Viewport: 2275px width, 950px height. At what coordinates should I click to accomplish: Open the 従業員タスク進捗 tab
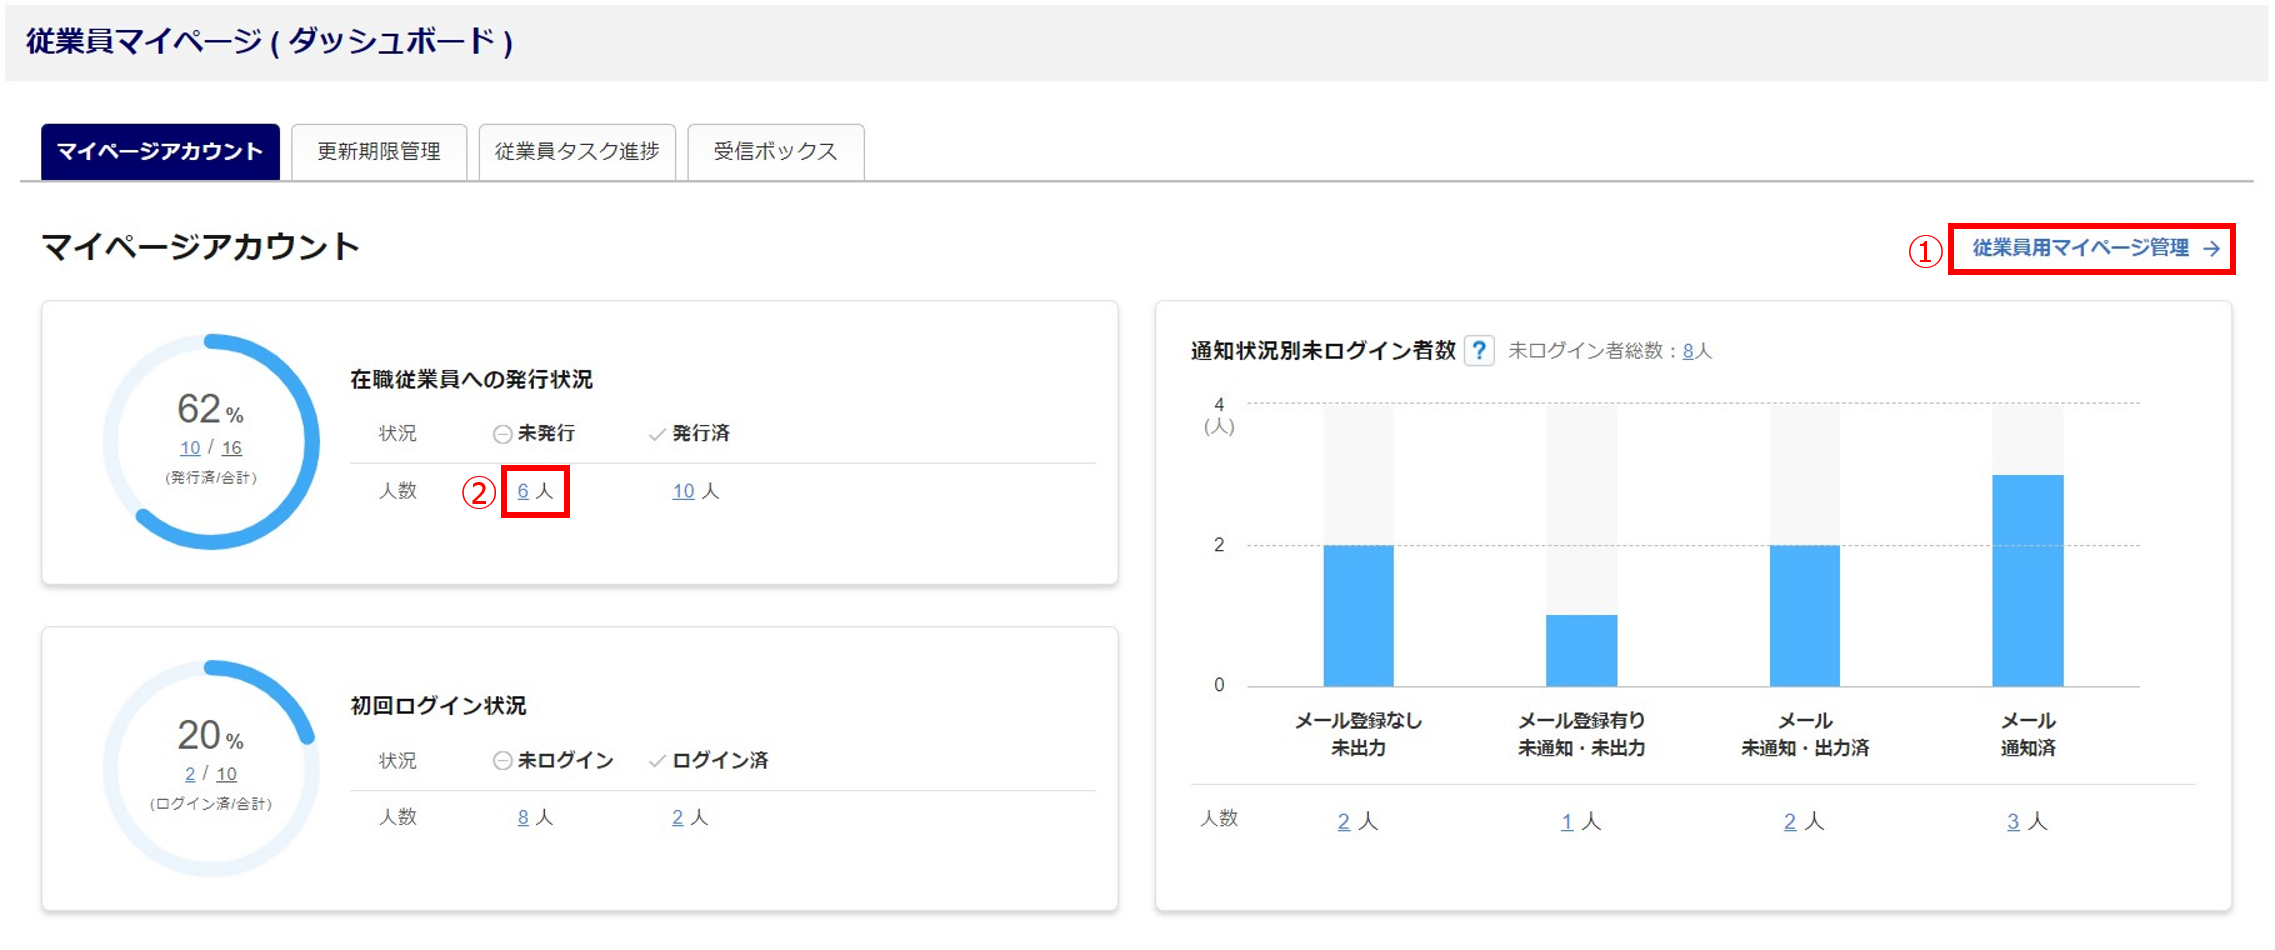[577, 152]
